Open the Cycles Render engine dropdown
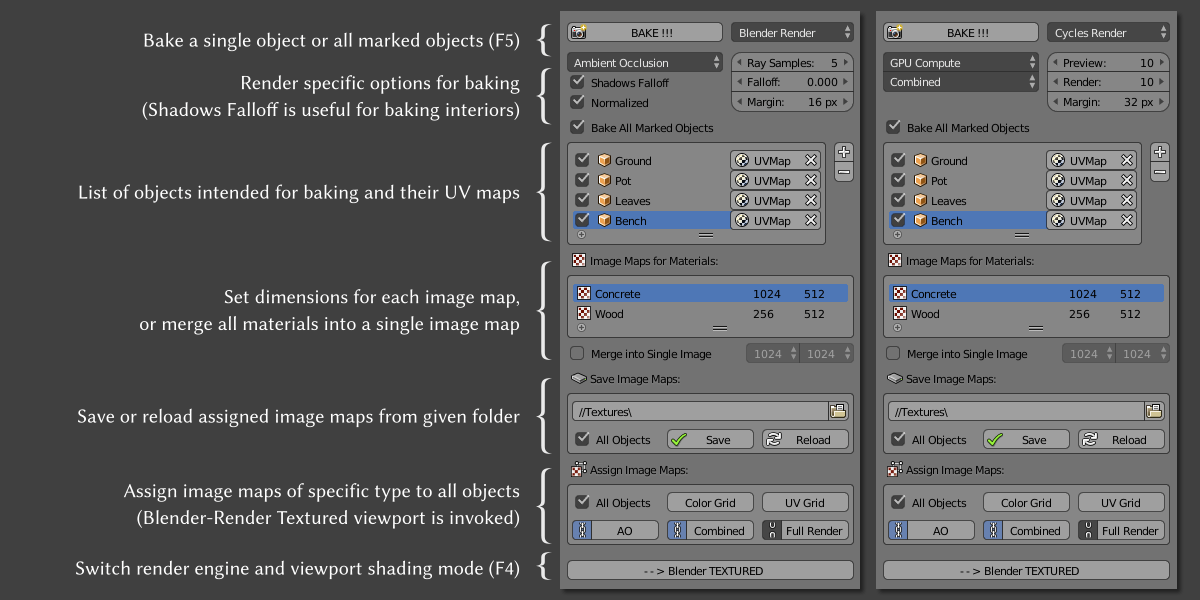Screen dimensions: 1200x600 (x=1108, y=31)
